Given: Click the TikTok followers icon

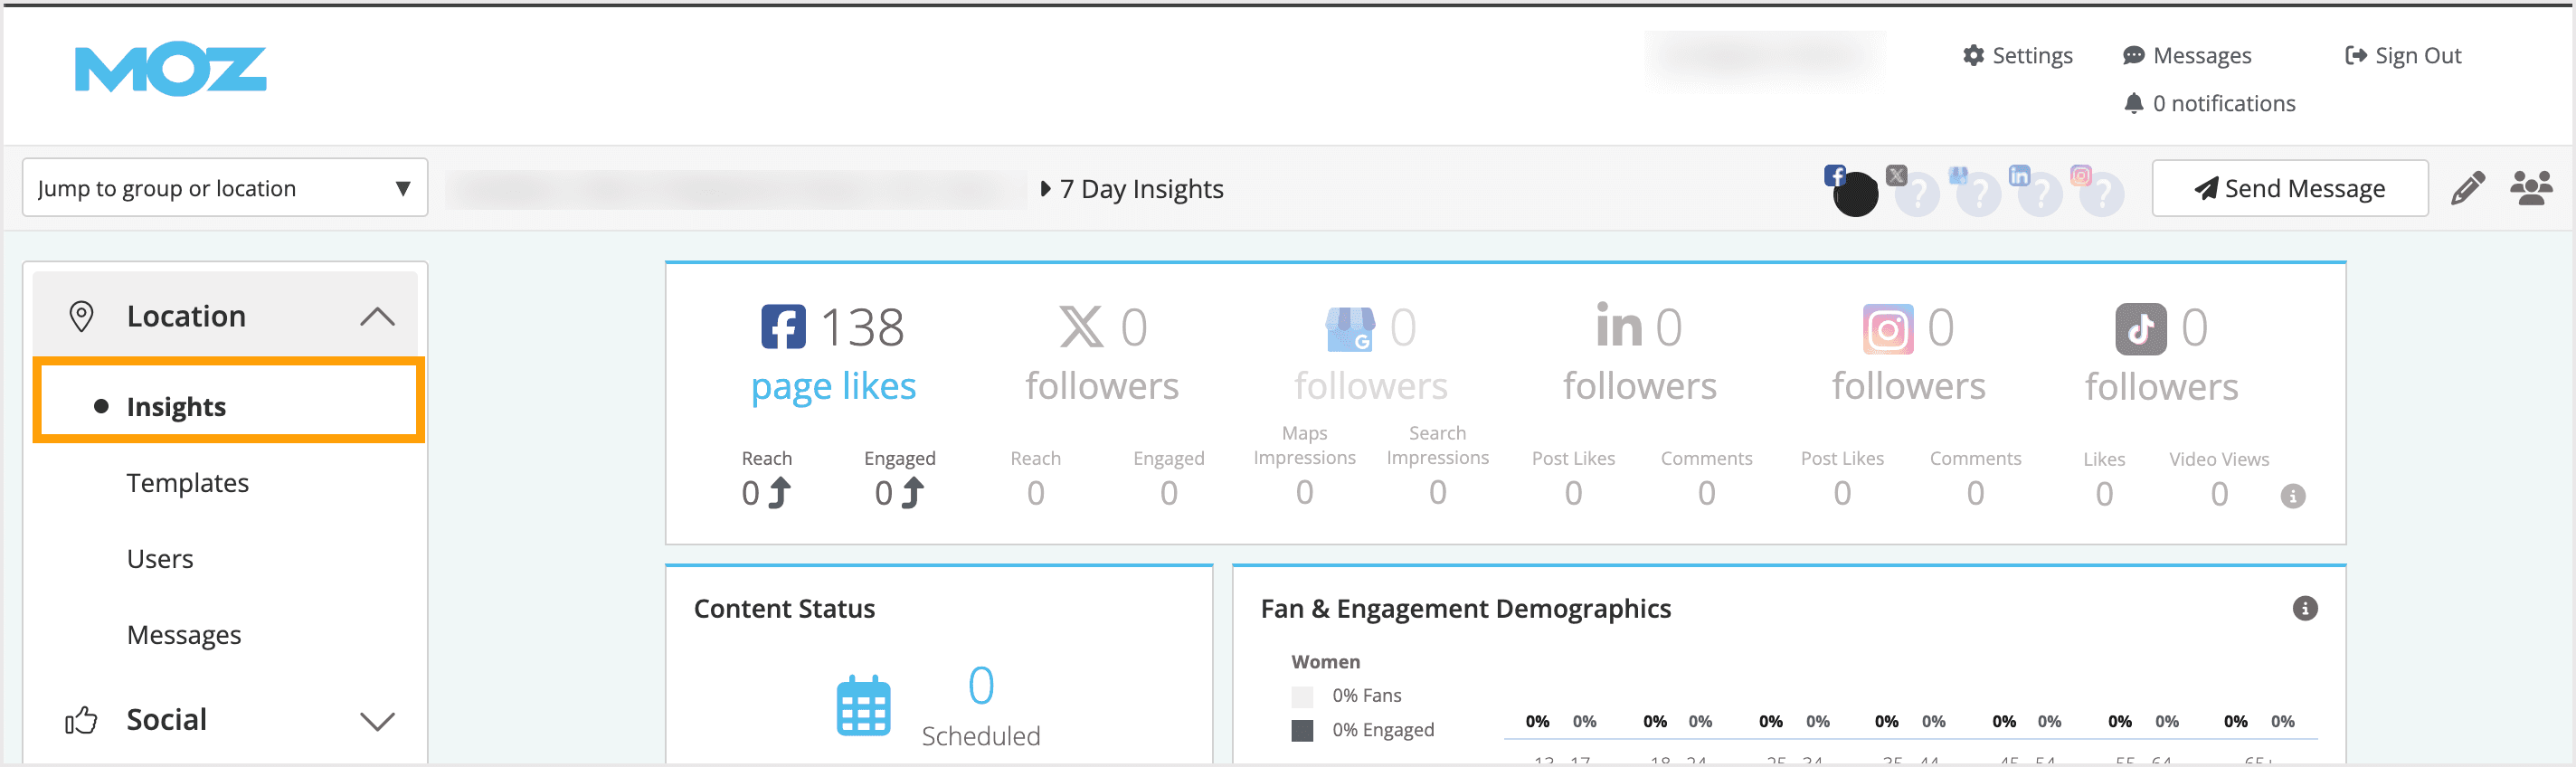Looking at the screenshot, I should pos(2140,329).
